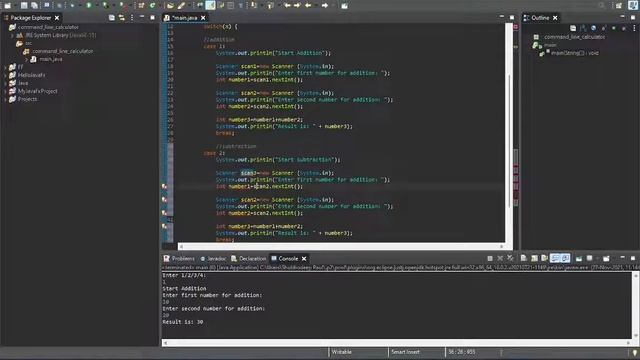The image size is (640, 360).
Task: Toggle show console when standard error changes
Action: pos(565,258)
